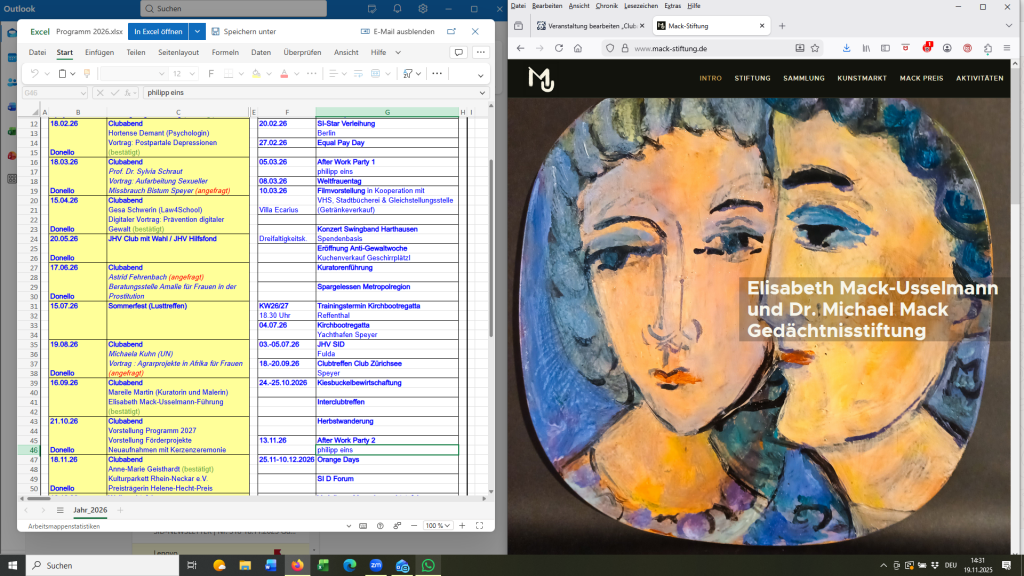
Task: Toggle bold formatting F button
Action: coord(211,74)
